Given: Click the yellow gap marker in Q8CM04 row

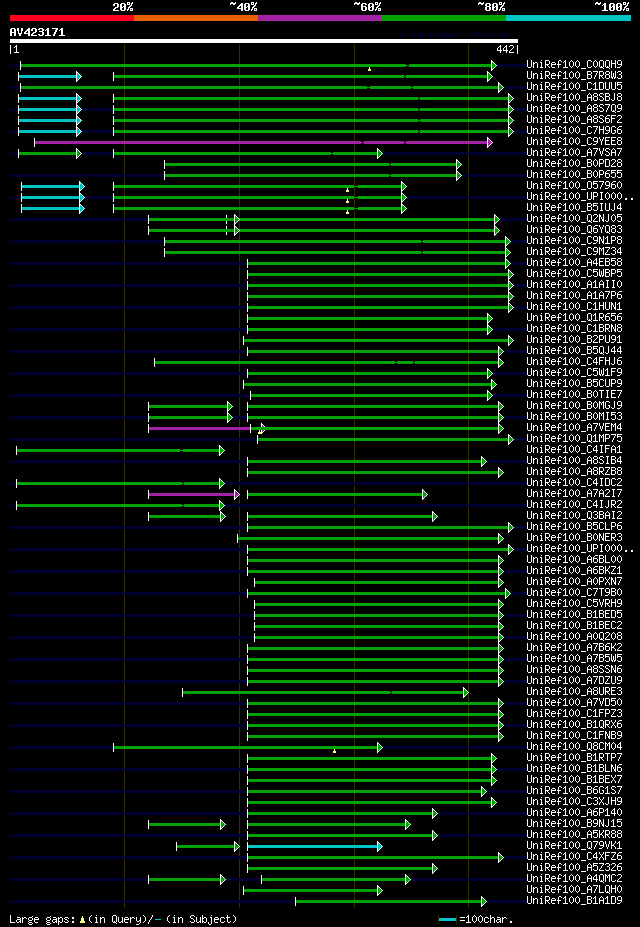Looking at the screenshot, I should point(334,751).
